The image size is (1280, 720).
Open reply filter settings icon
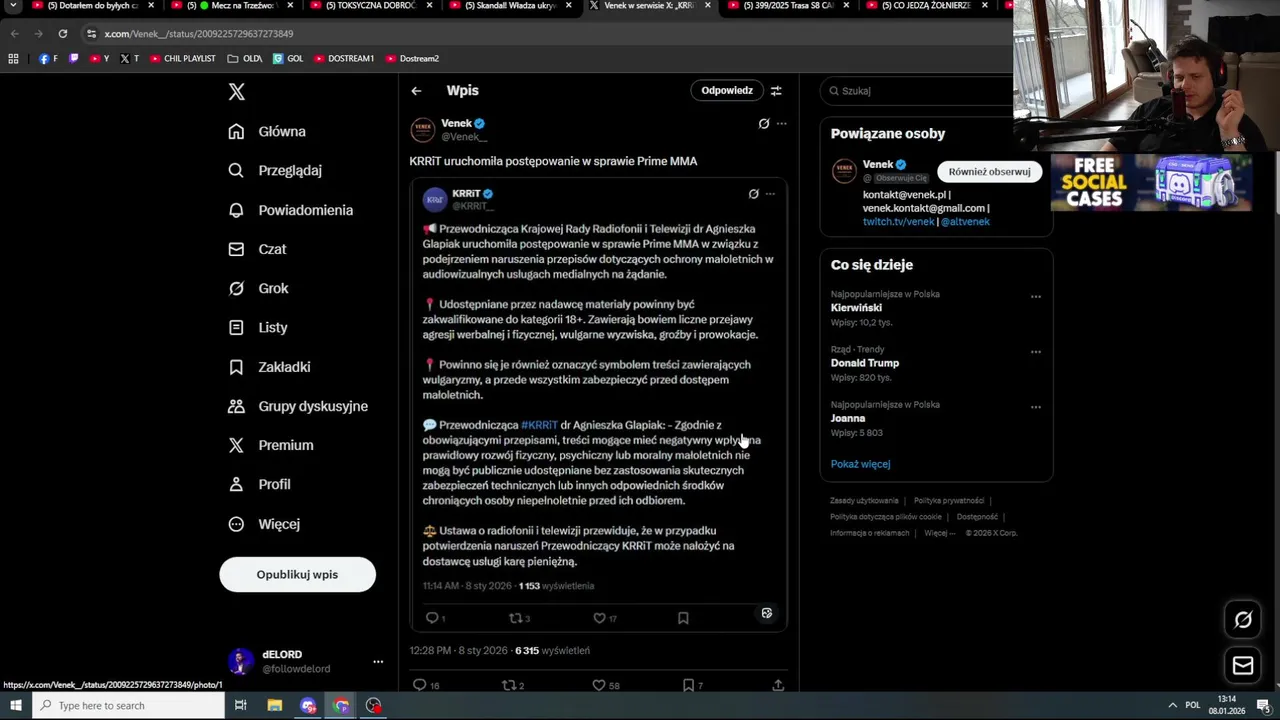(776, 91)
